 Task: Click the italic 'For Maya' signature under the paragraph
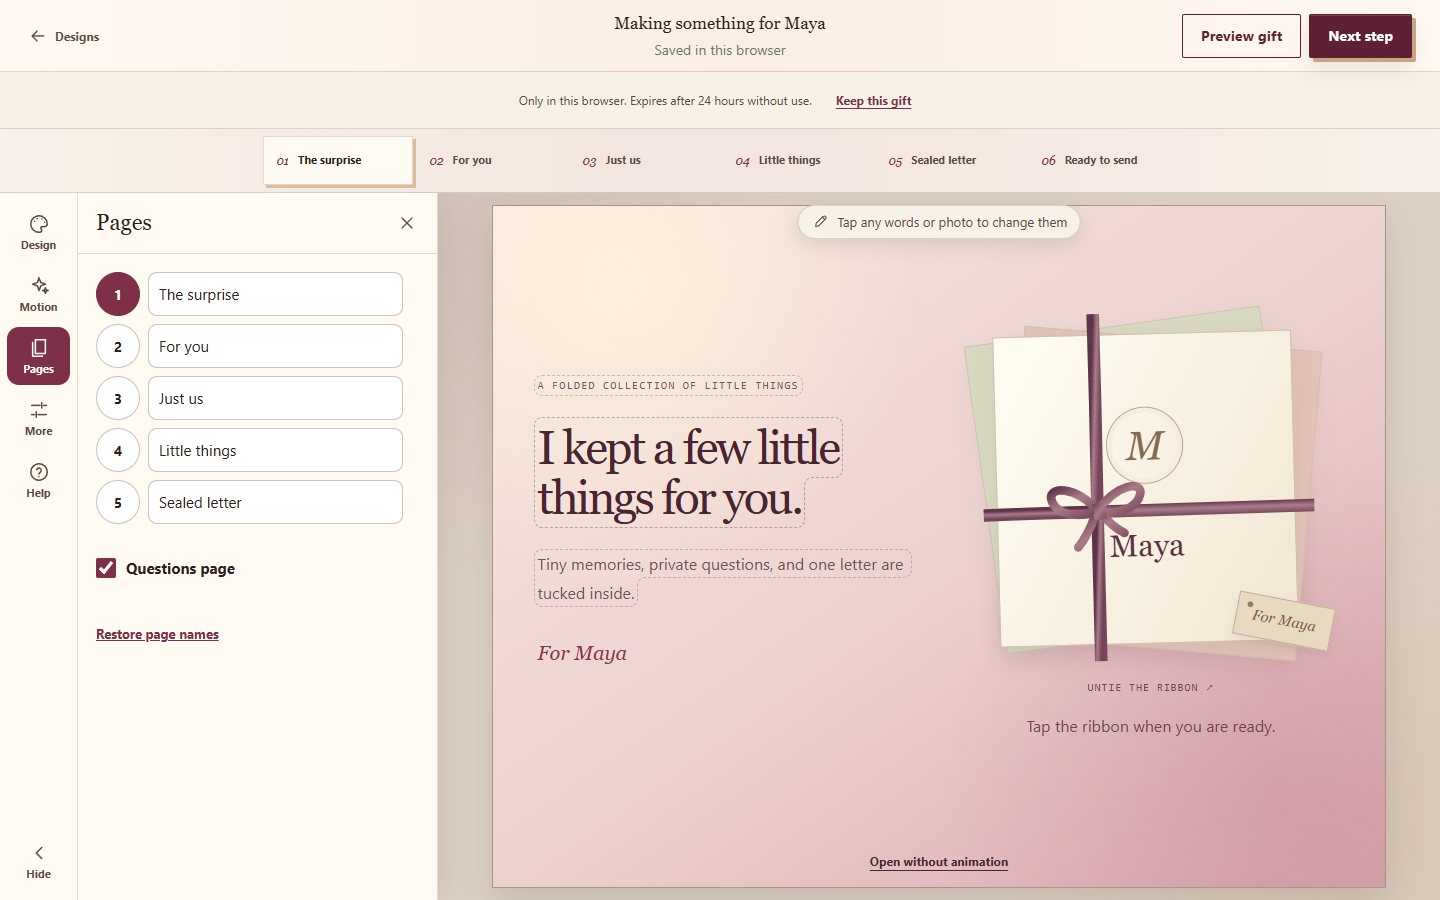pyautogui.click(x=582, y=653)
